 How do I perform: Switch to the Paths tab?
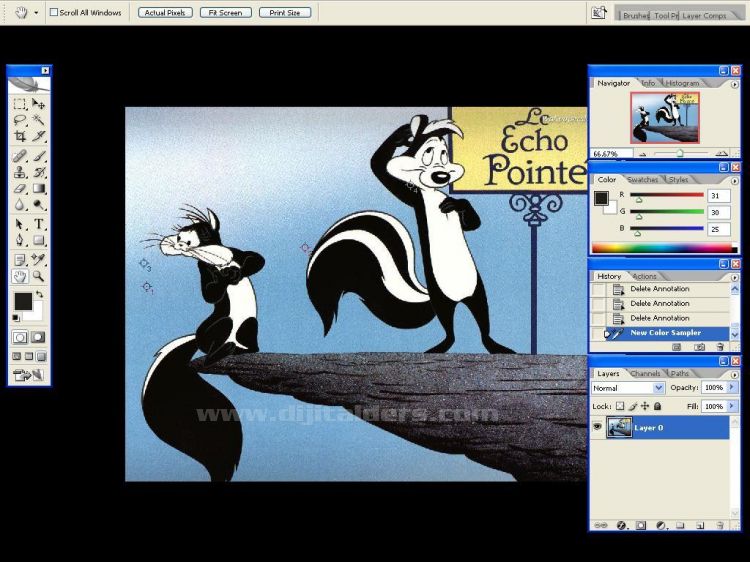tap(679, 373)
